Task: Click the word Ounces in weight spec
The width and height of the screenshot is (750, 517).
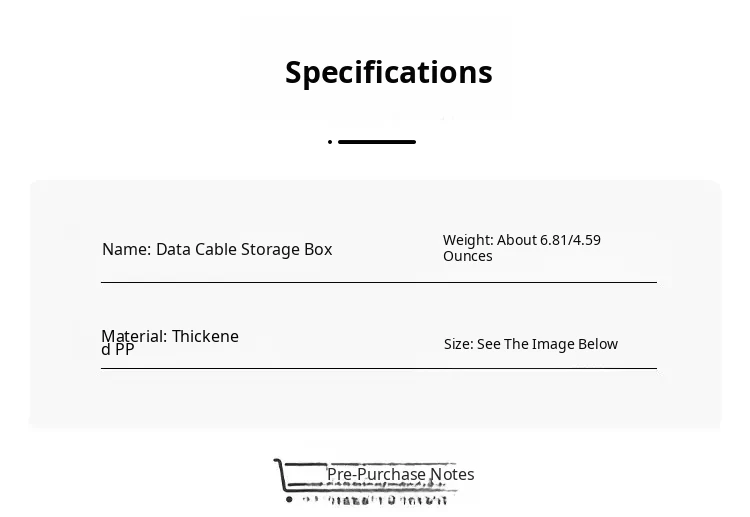Action: 467,256
